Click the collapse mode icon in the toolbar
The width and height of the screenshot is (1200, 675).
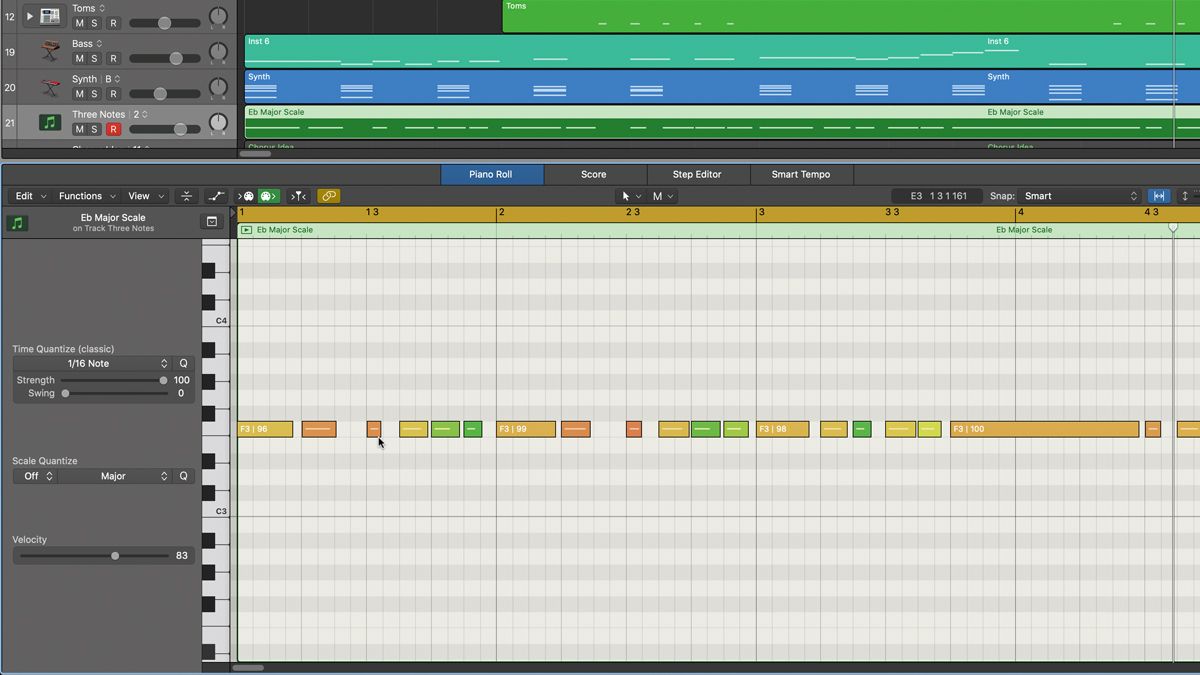[187, 196]
